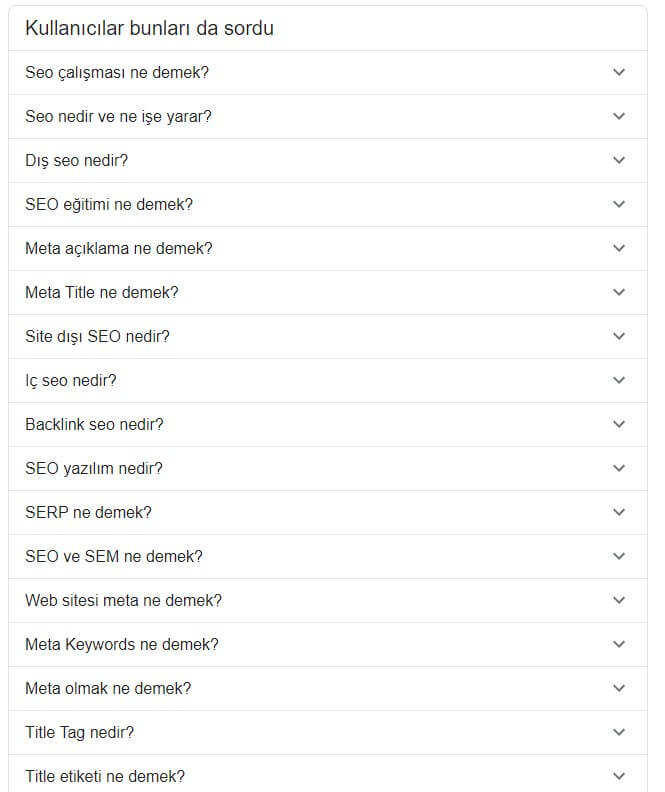Click chevron next to "Seo nedir ve ne işe yarar?"
Viewport: 665px width, 792px height.
619,116
